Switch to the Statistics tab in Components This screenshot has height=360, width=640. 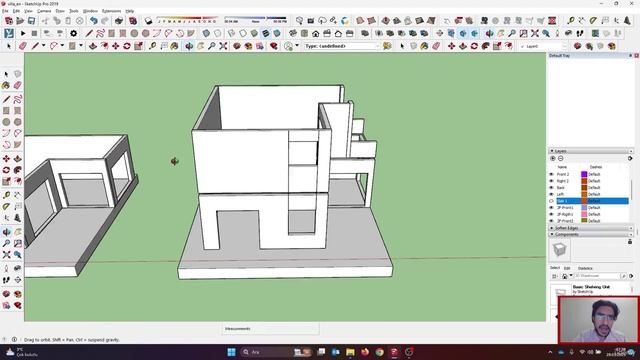(x=585, y=268)
